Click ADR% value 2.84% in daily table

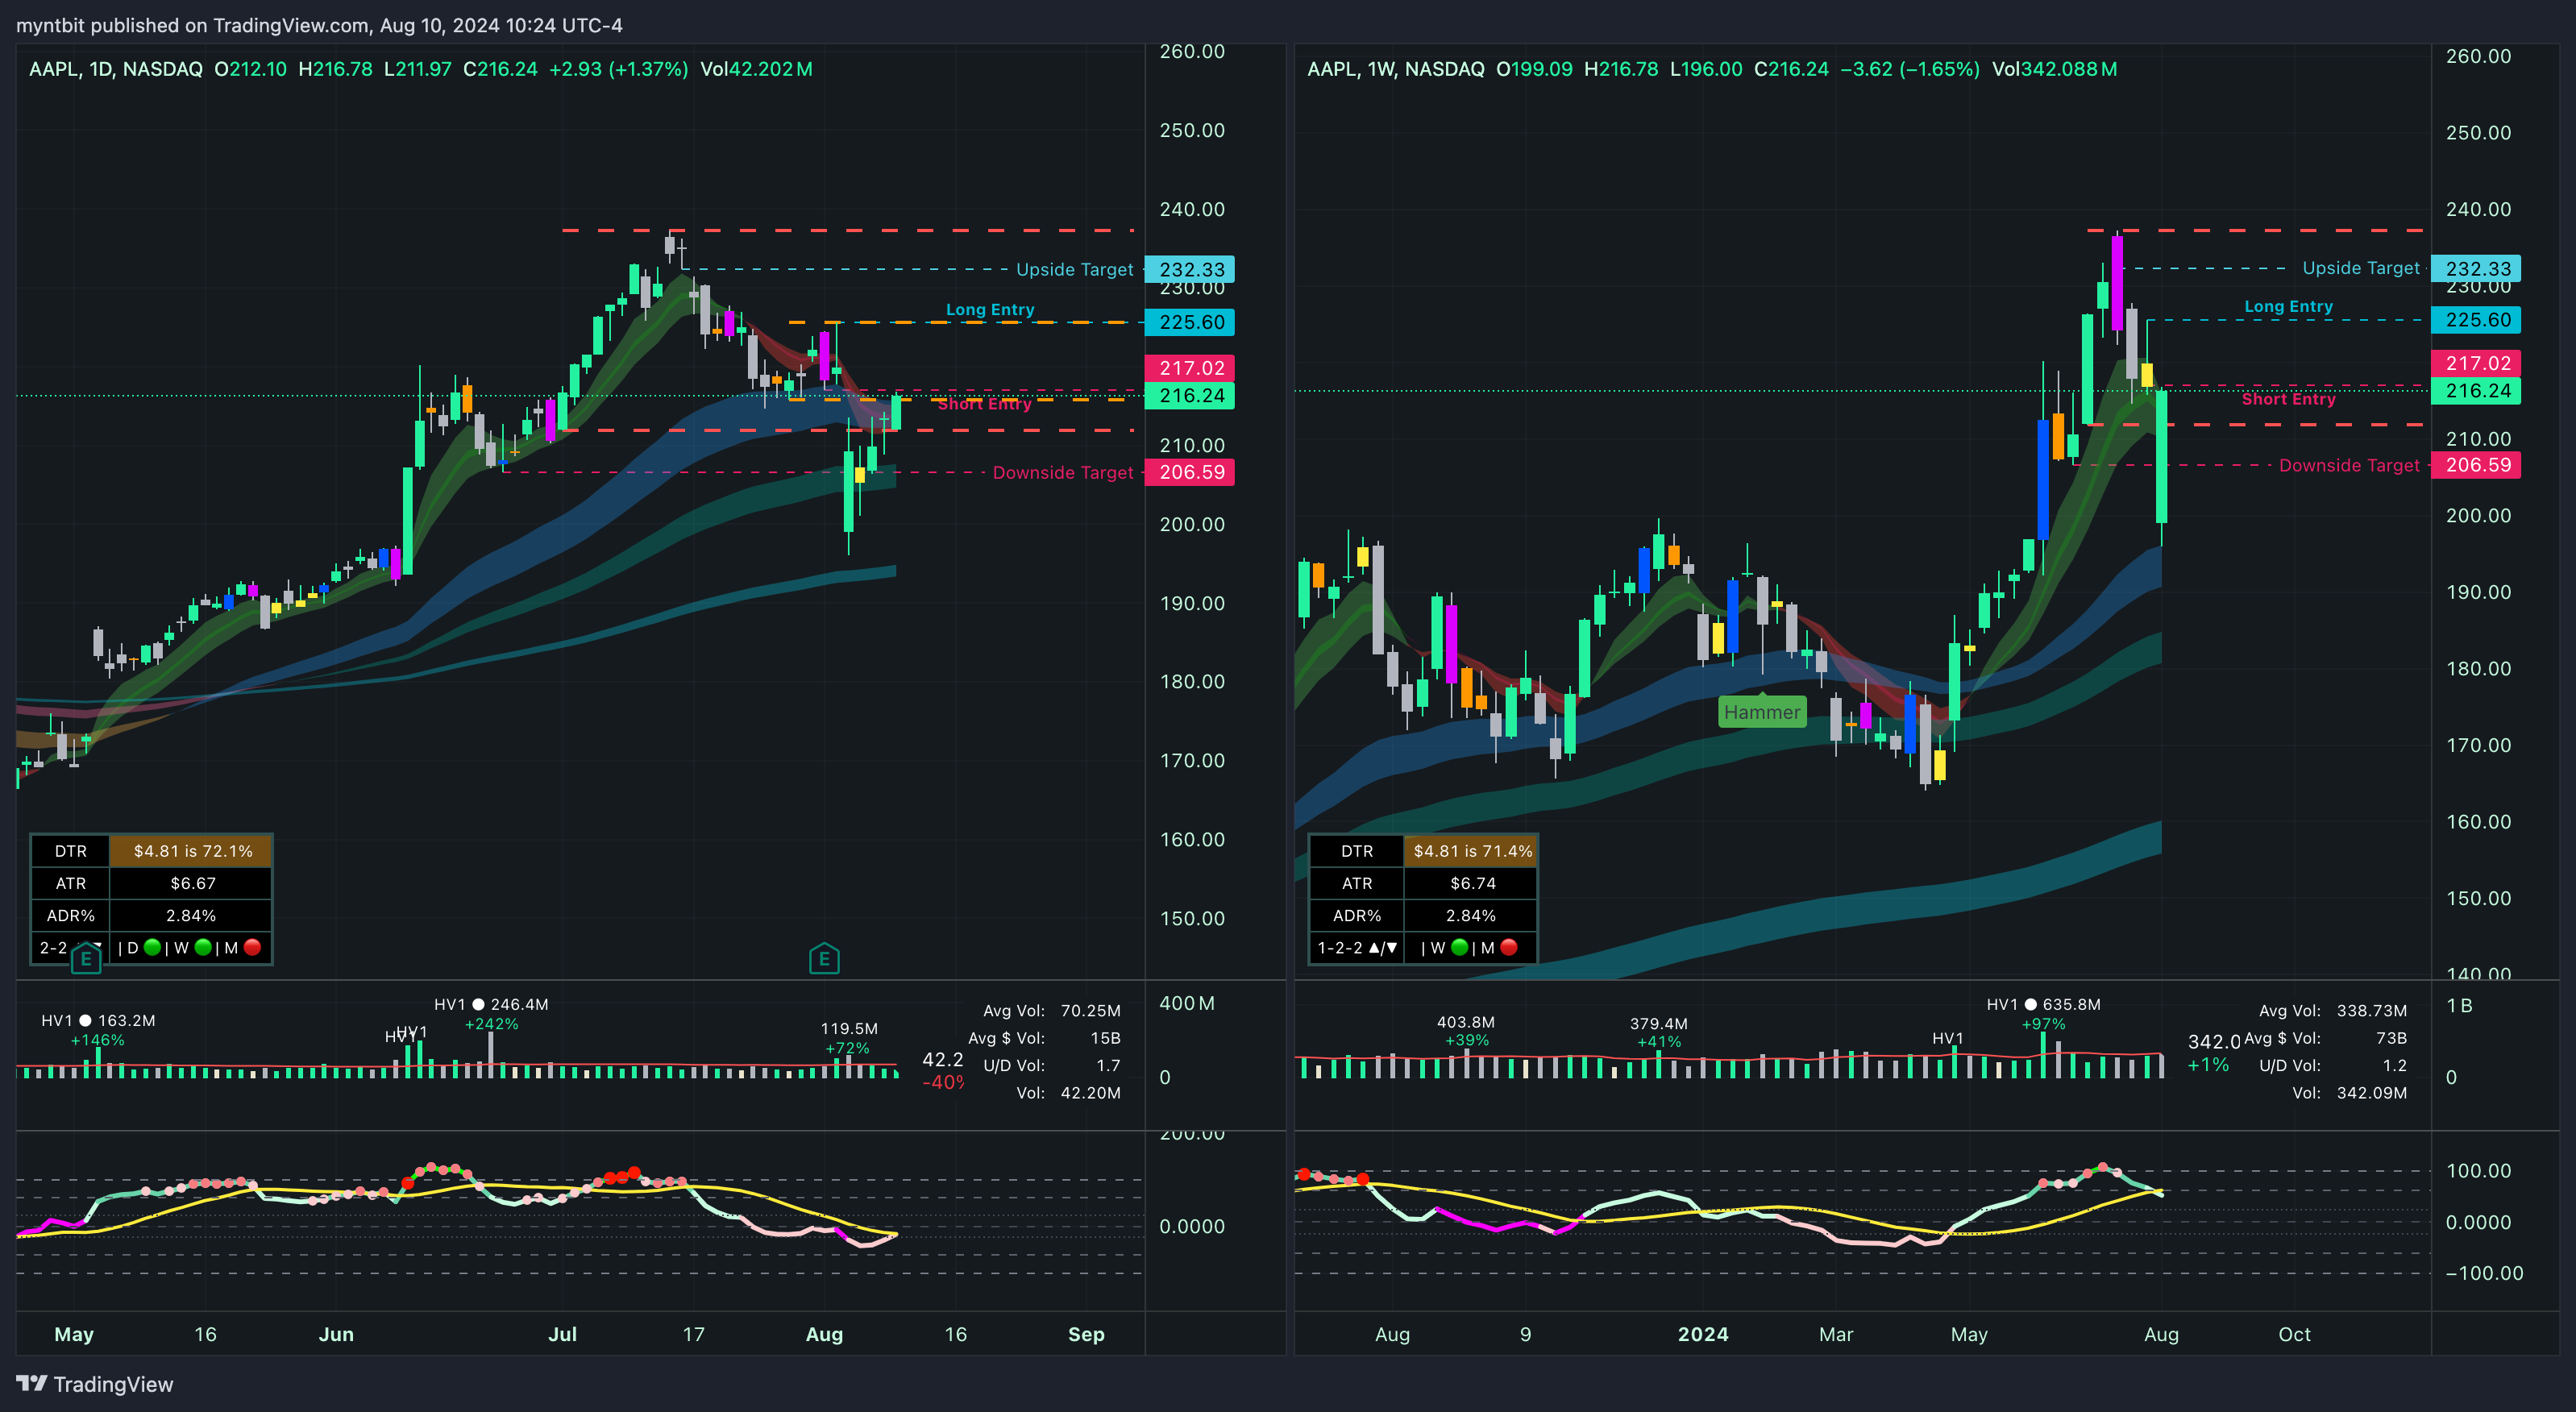pos(191,915)
